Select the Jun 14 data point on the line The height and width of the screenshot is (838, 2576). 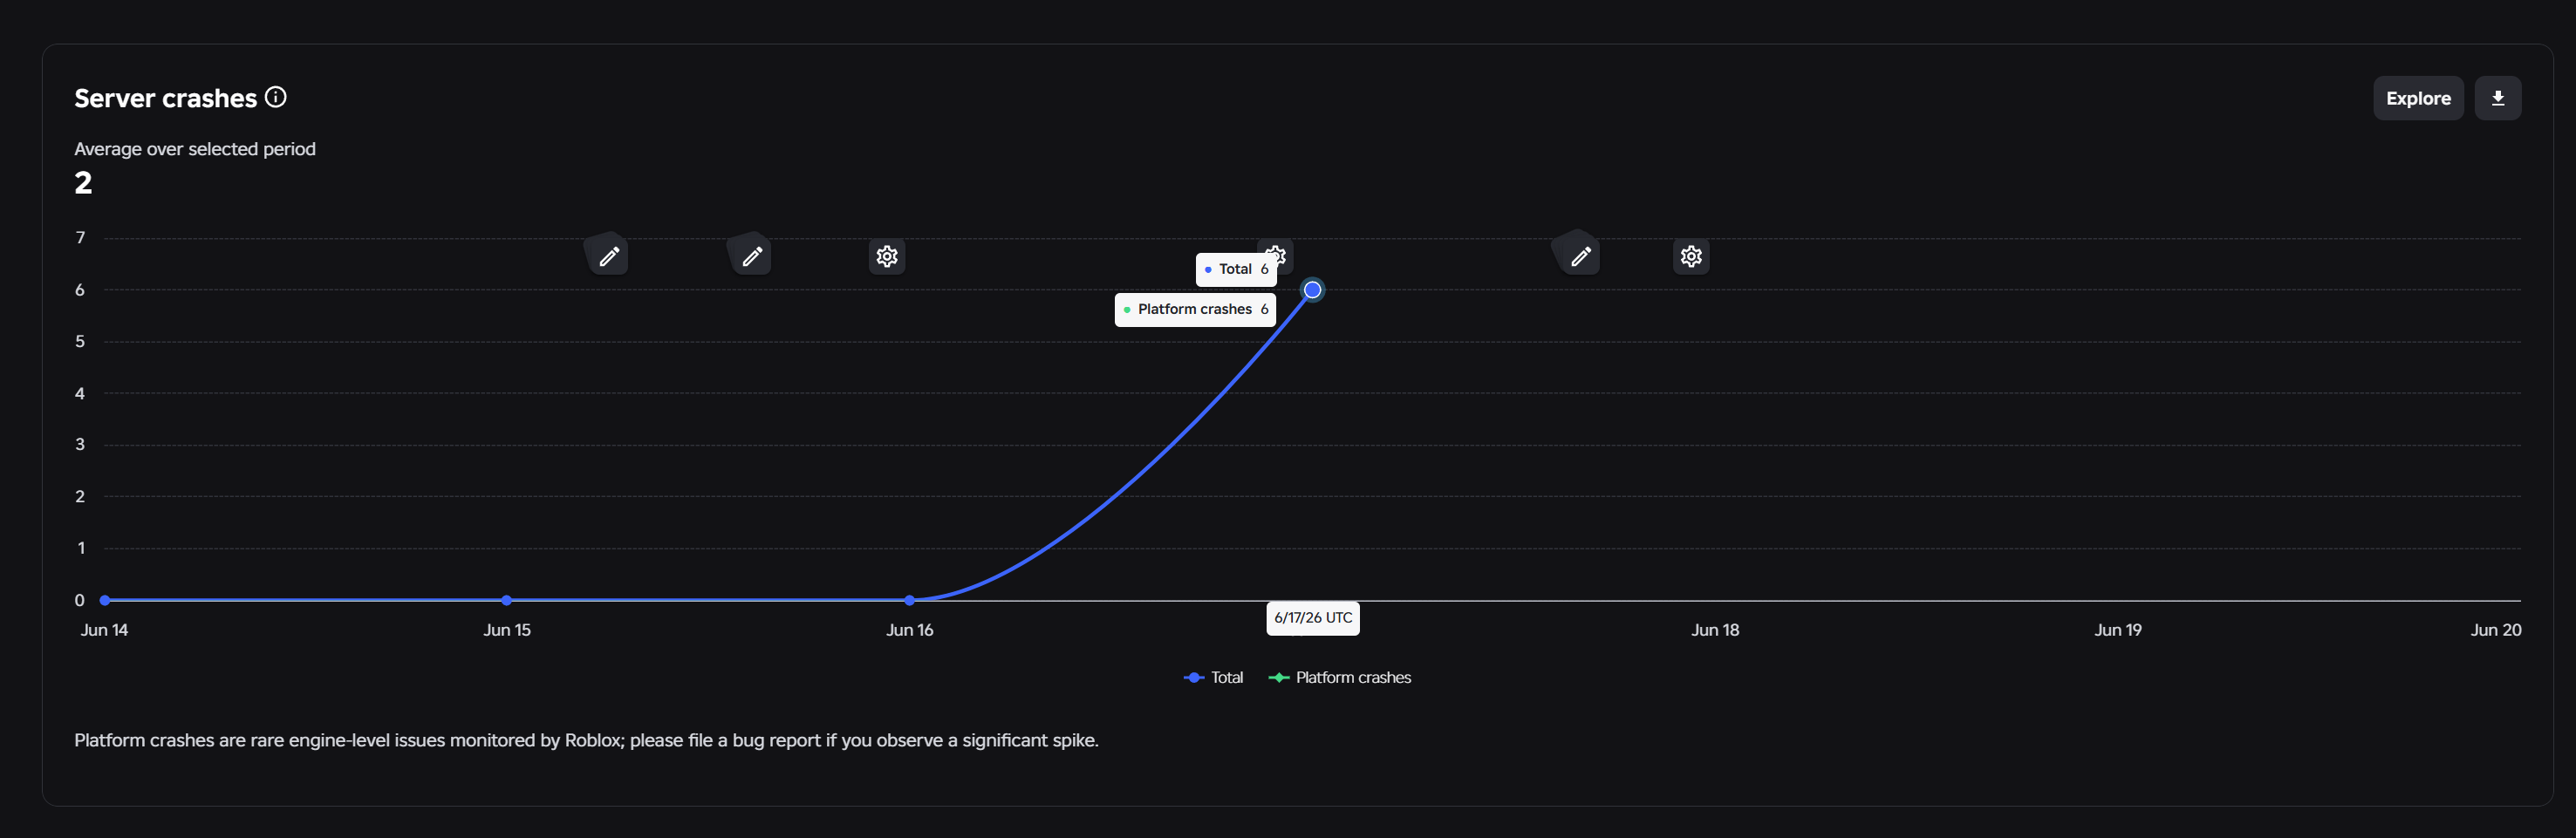(105, 600)
